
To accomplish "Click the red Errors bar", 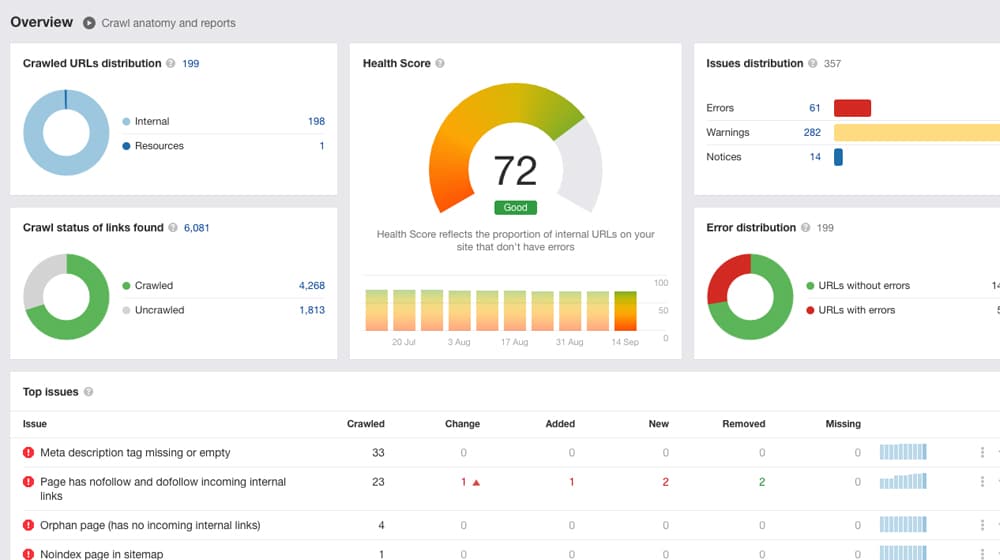I will point(852,108).
